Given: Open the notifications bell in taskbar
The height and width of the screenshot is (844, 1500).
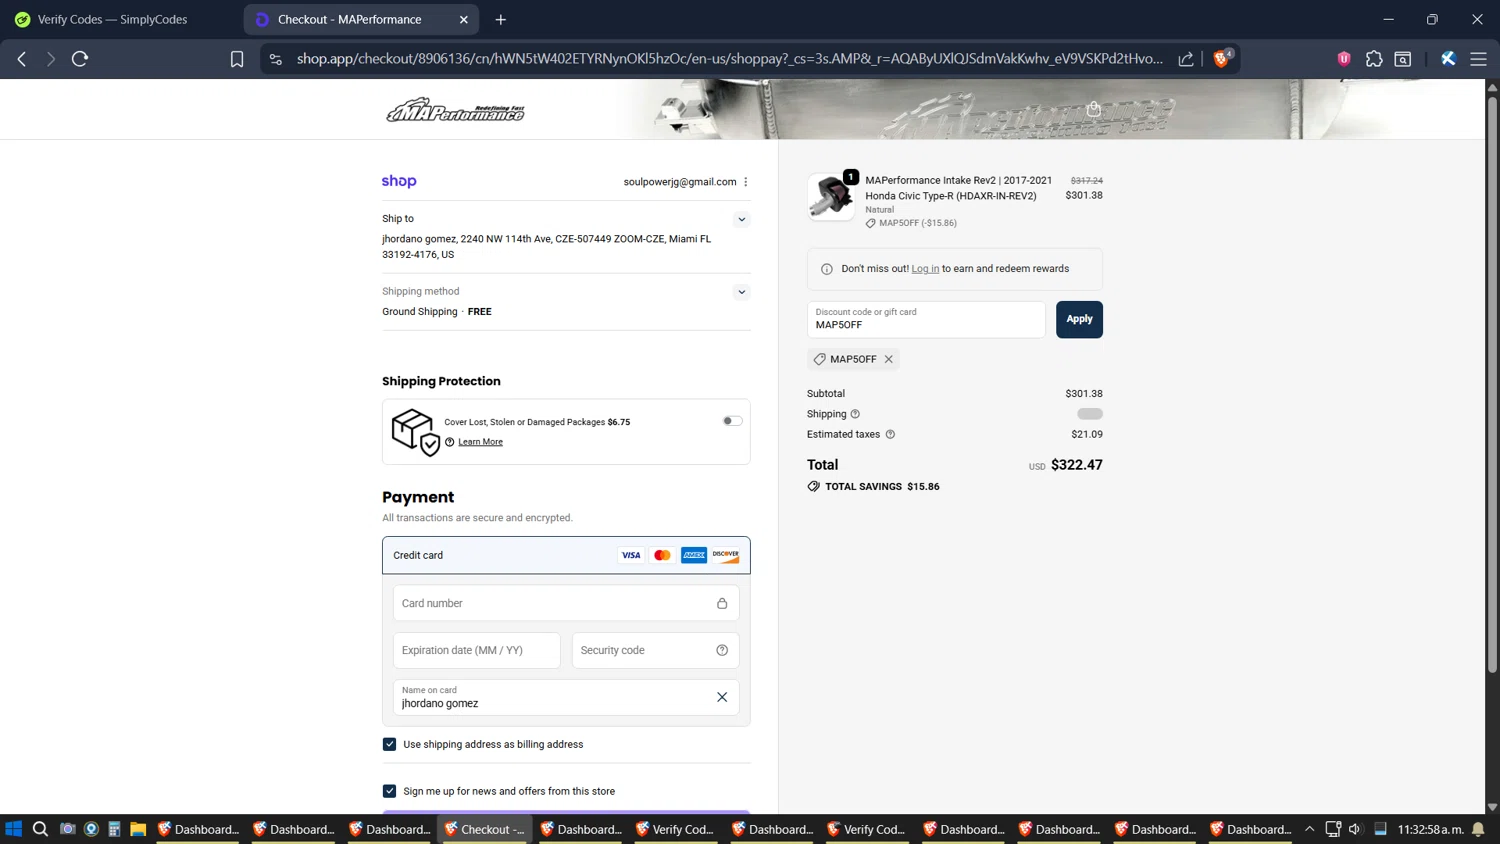Looking at the screenshot, I should point(1478,829).
